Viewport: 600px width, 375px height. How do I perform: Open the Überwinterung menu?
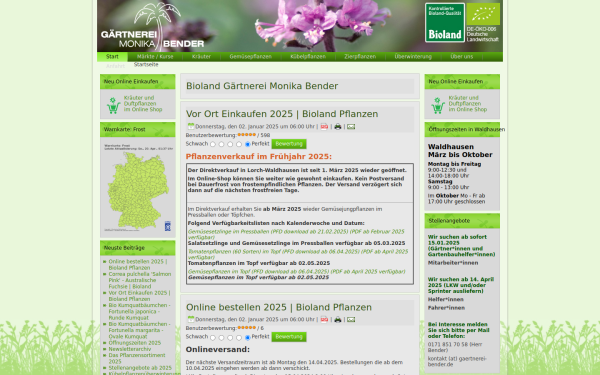pyautogui.click(x=413, y=57)
